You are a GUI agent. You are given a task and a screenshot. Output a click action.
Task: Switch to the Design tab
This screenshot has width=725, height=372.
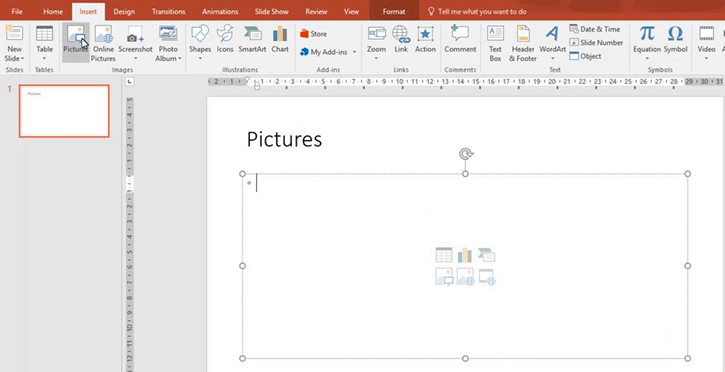(124, 12)
